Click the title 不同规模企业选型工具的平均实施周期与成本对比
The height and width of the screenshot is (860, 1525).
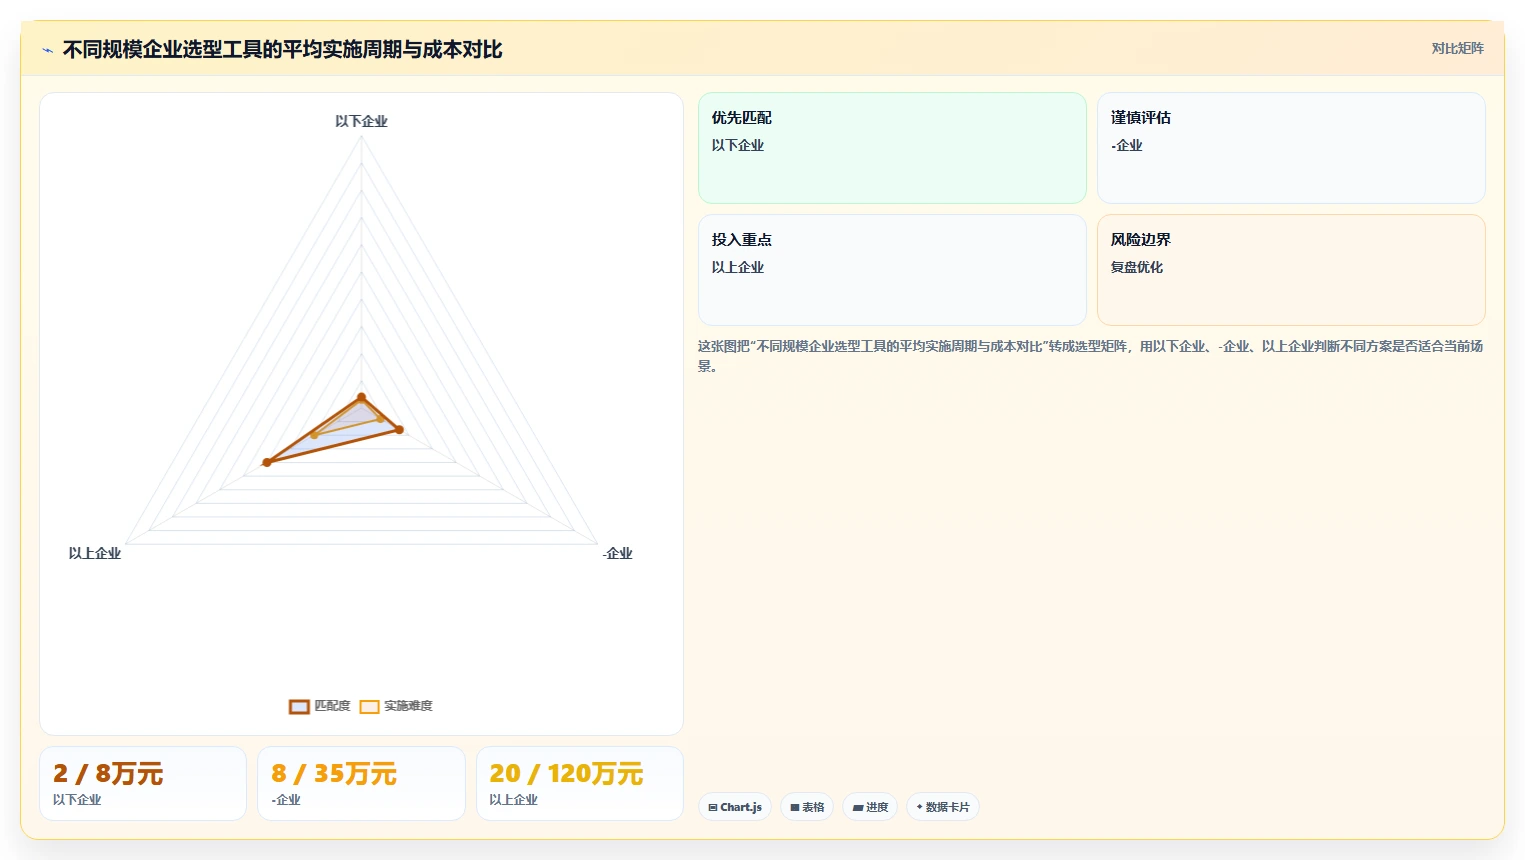click(282, 50)
